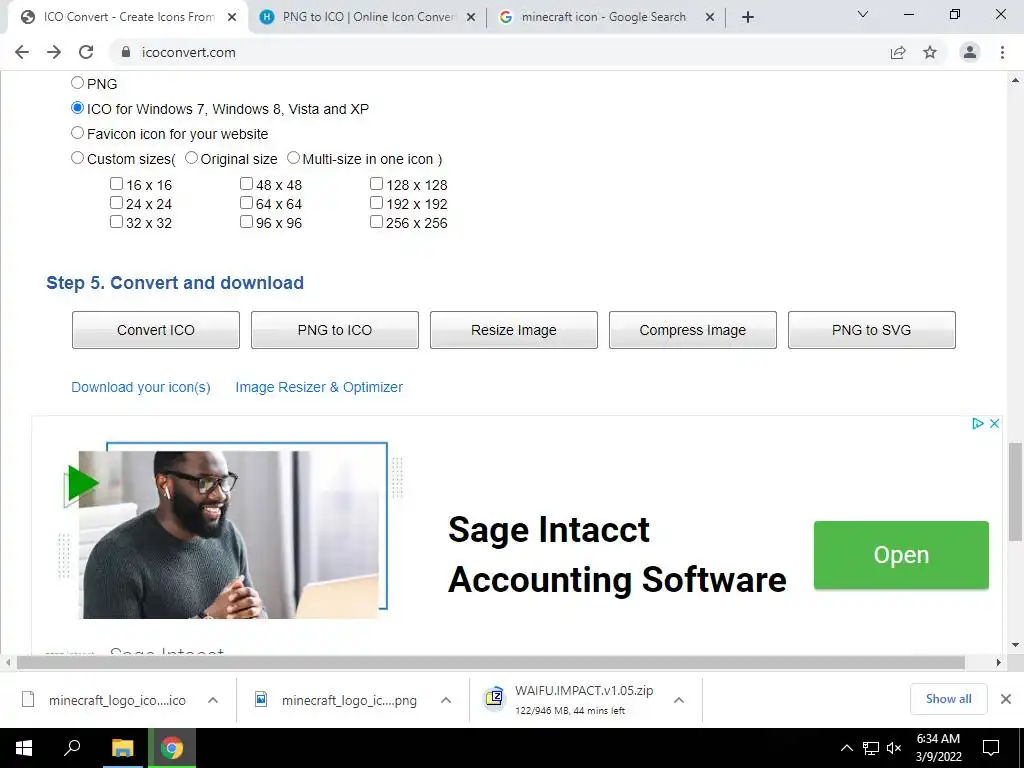
Task: Open network status tray icon
Action: (871, 748)
